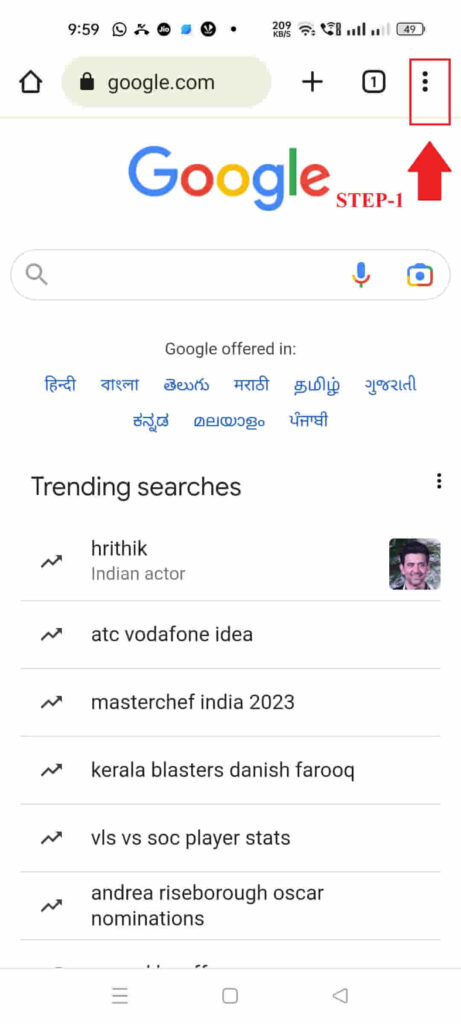This screenshot has width=461, height=1024.
Task: Switch Google to Tamil language
Action: [317, 385]
